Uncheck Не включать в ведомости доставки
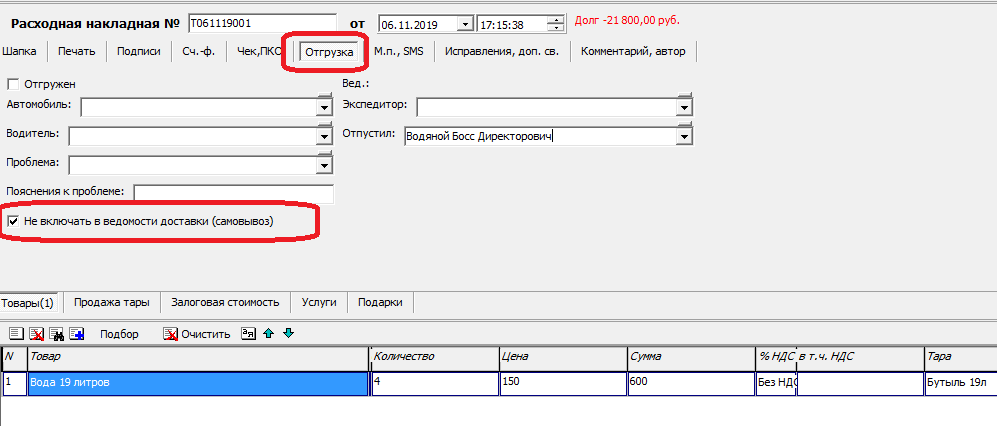This screenshot has width=997, height=426. (13, 221)
